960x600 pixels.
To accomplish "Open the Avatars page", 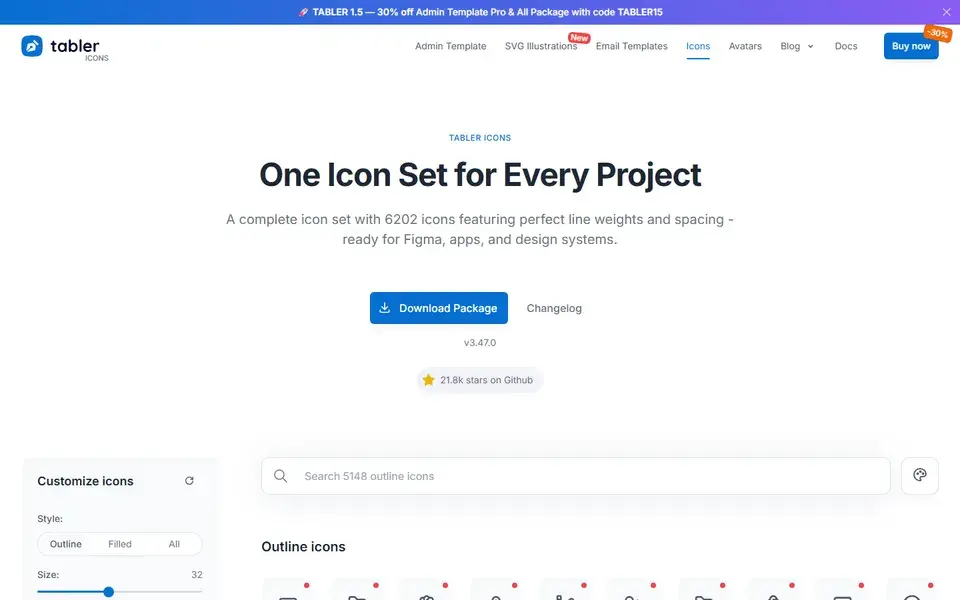I will point(745,46).
